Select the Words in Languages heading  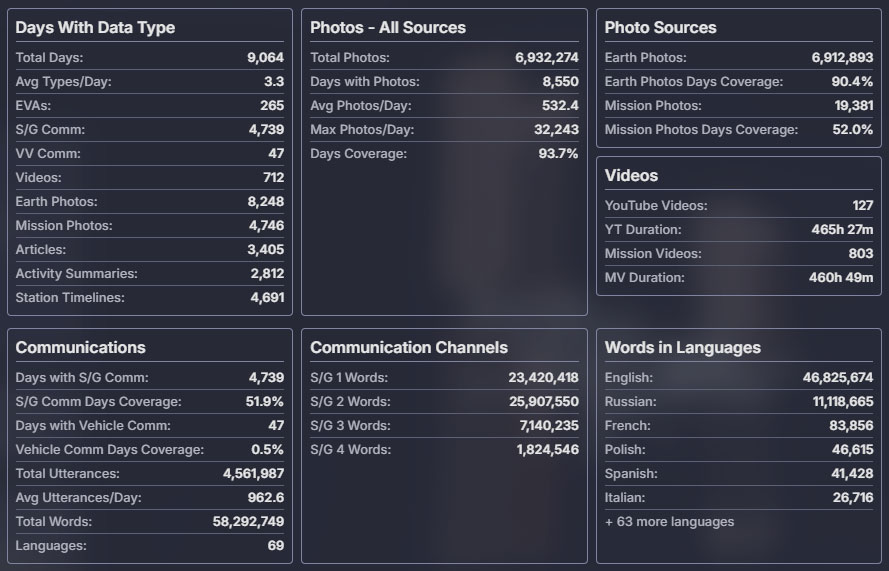point(682,348)
